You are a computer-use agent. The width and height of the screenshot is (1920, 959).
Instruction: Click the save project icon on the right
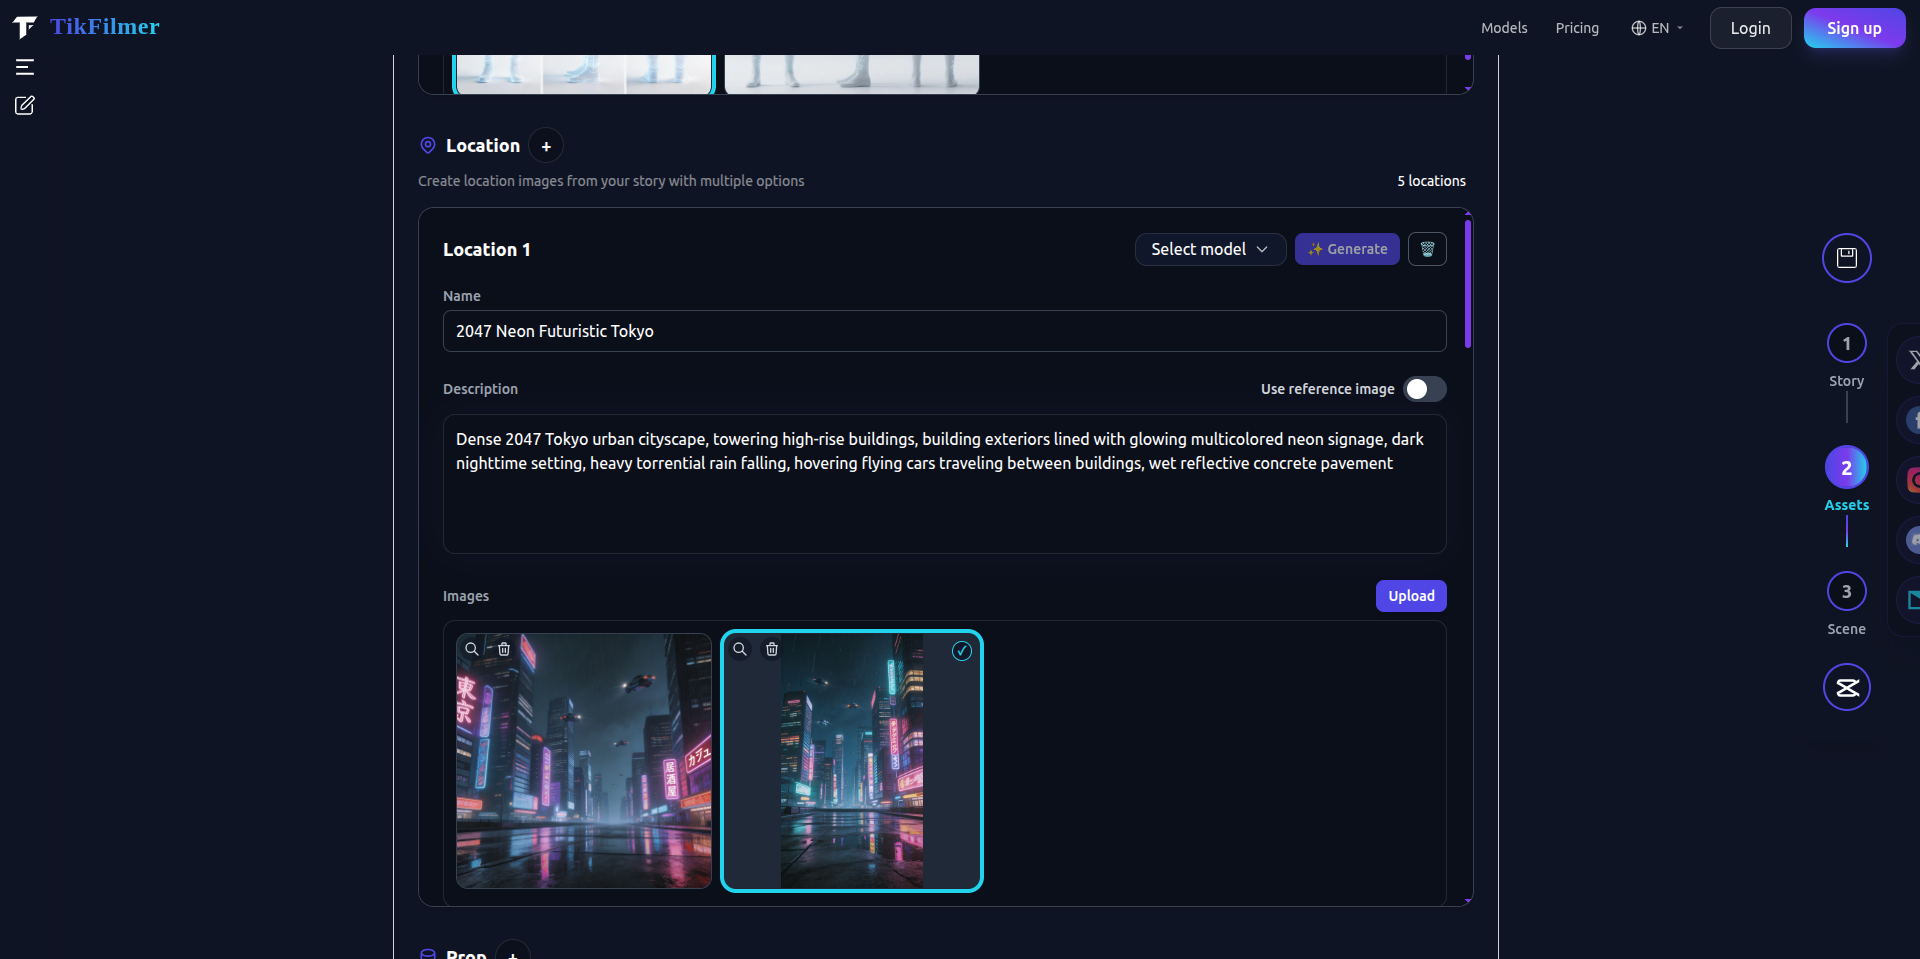click(1846, 257)
